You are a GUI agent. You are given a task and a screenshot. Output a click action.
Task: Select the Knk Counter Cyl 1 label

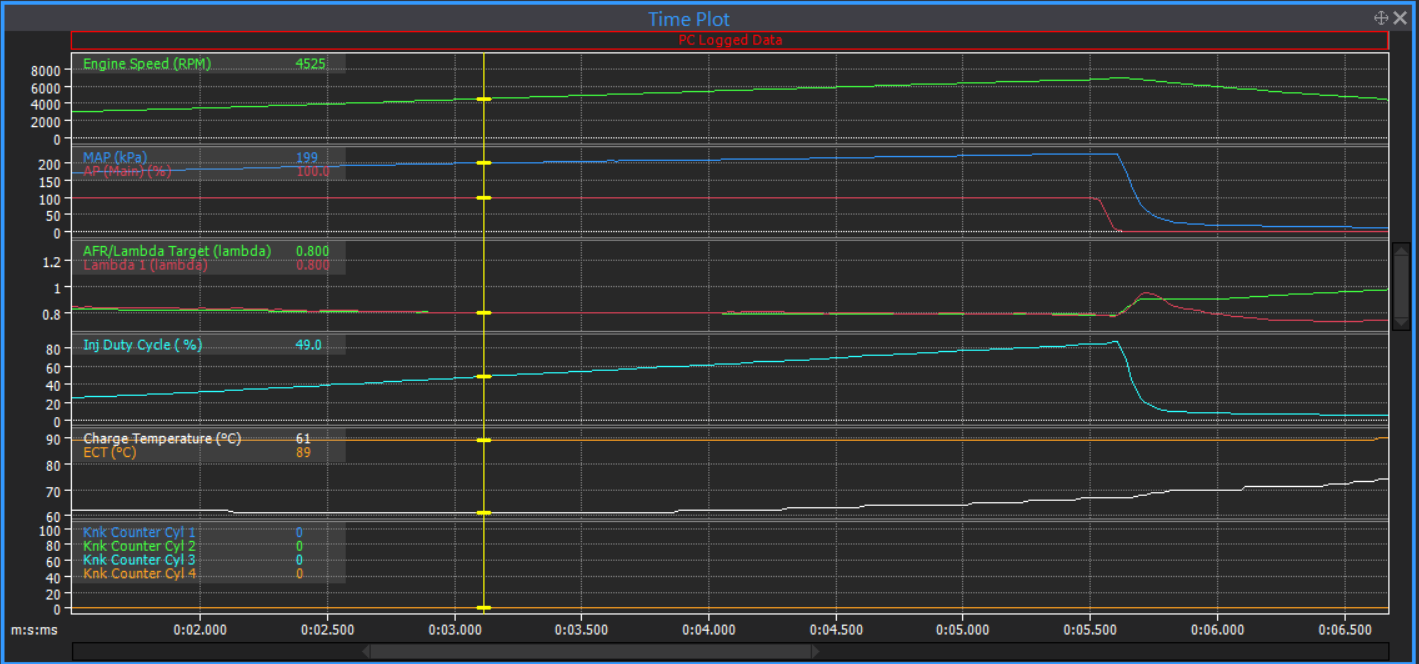coord(140,533)
